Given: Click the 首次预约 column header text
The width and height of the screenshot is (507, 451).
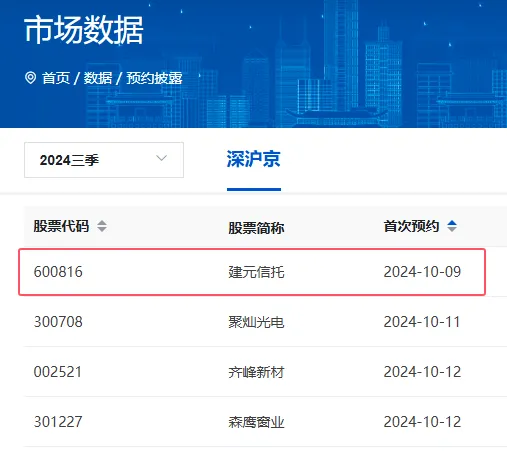Looking at the screenshot, I should point(411,226).
